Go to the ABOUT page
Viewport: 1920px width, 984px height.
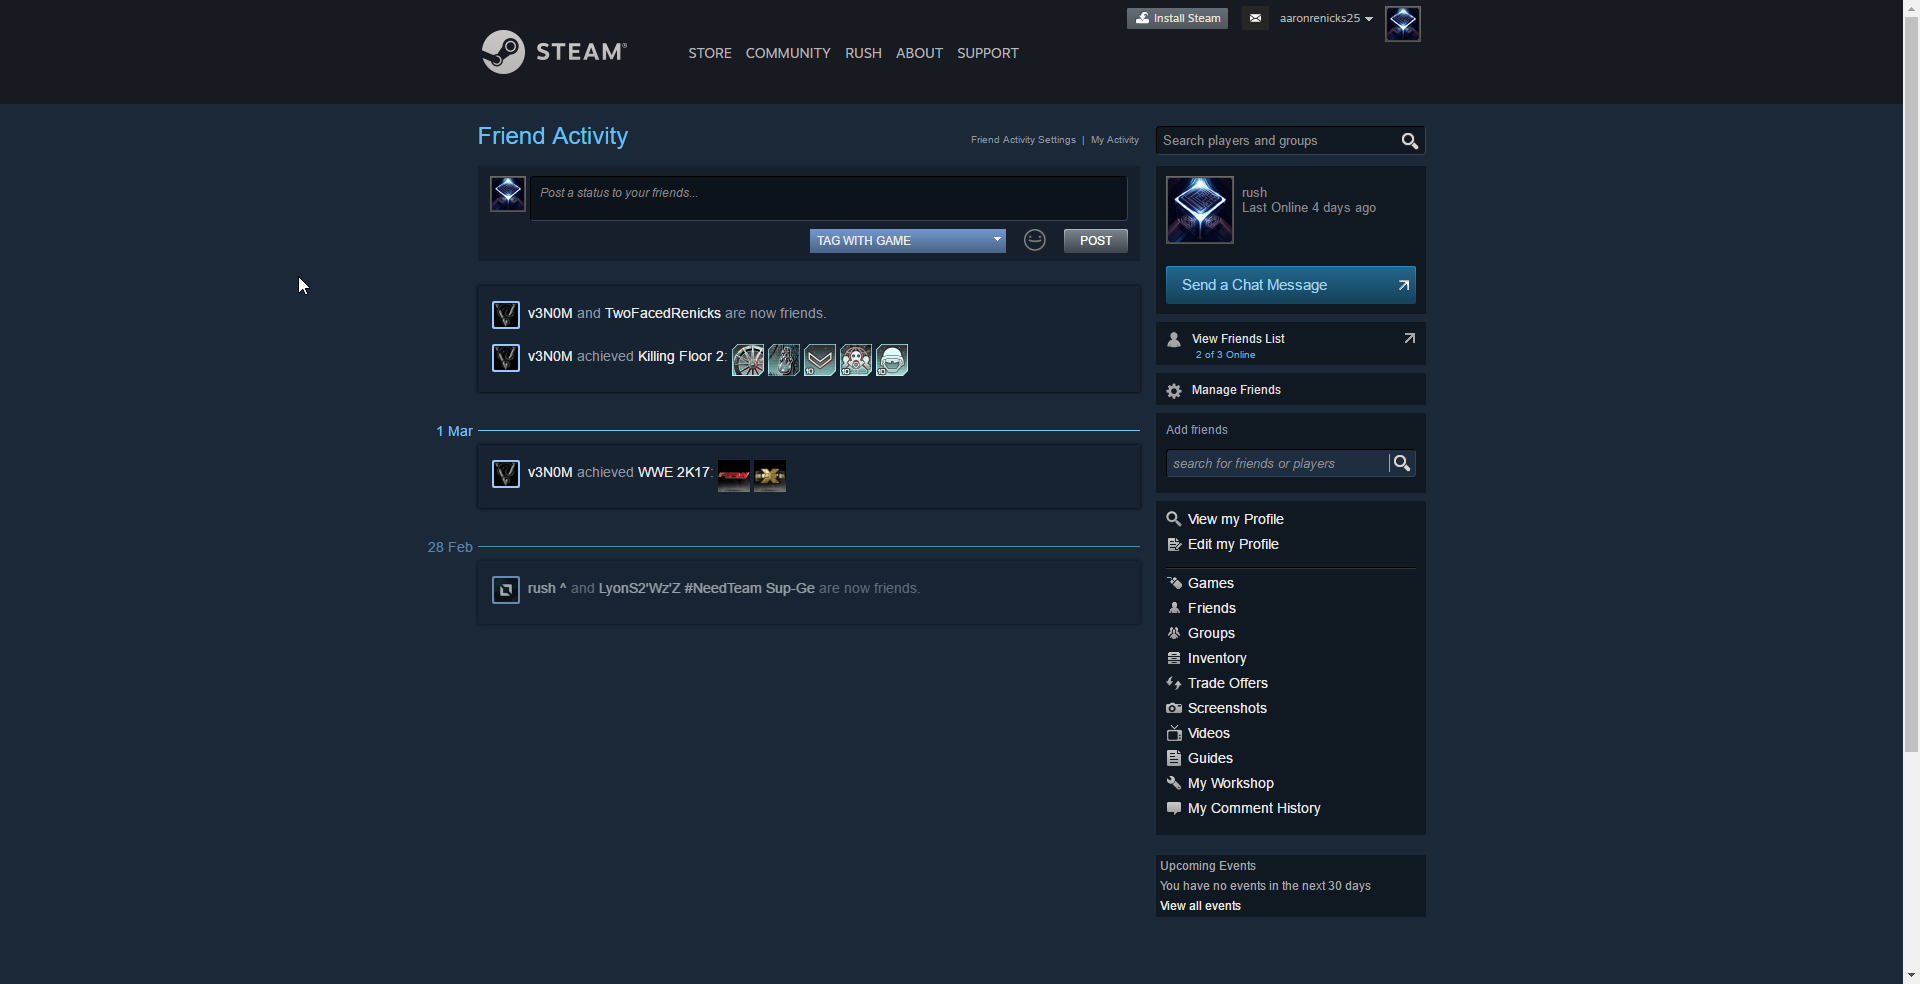click(919, 53)
